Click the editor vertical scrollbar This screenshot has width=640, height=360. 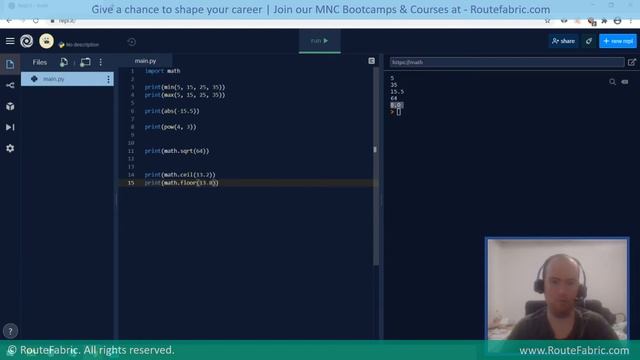pyautogui.click(x=376, y=167)
